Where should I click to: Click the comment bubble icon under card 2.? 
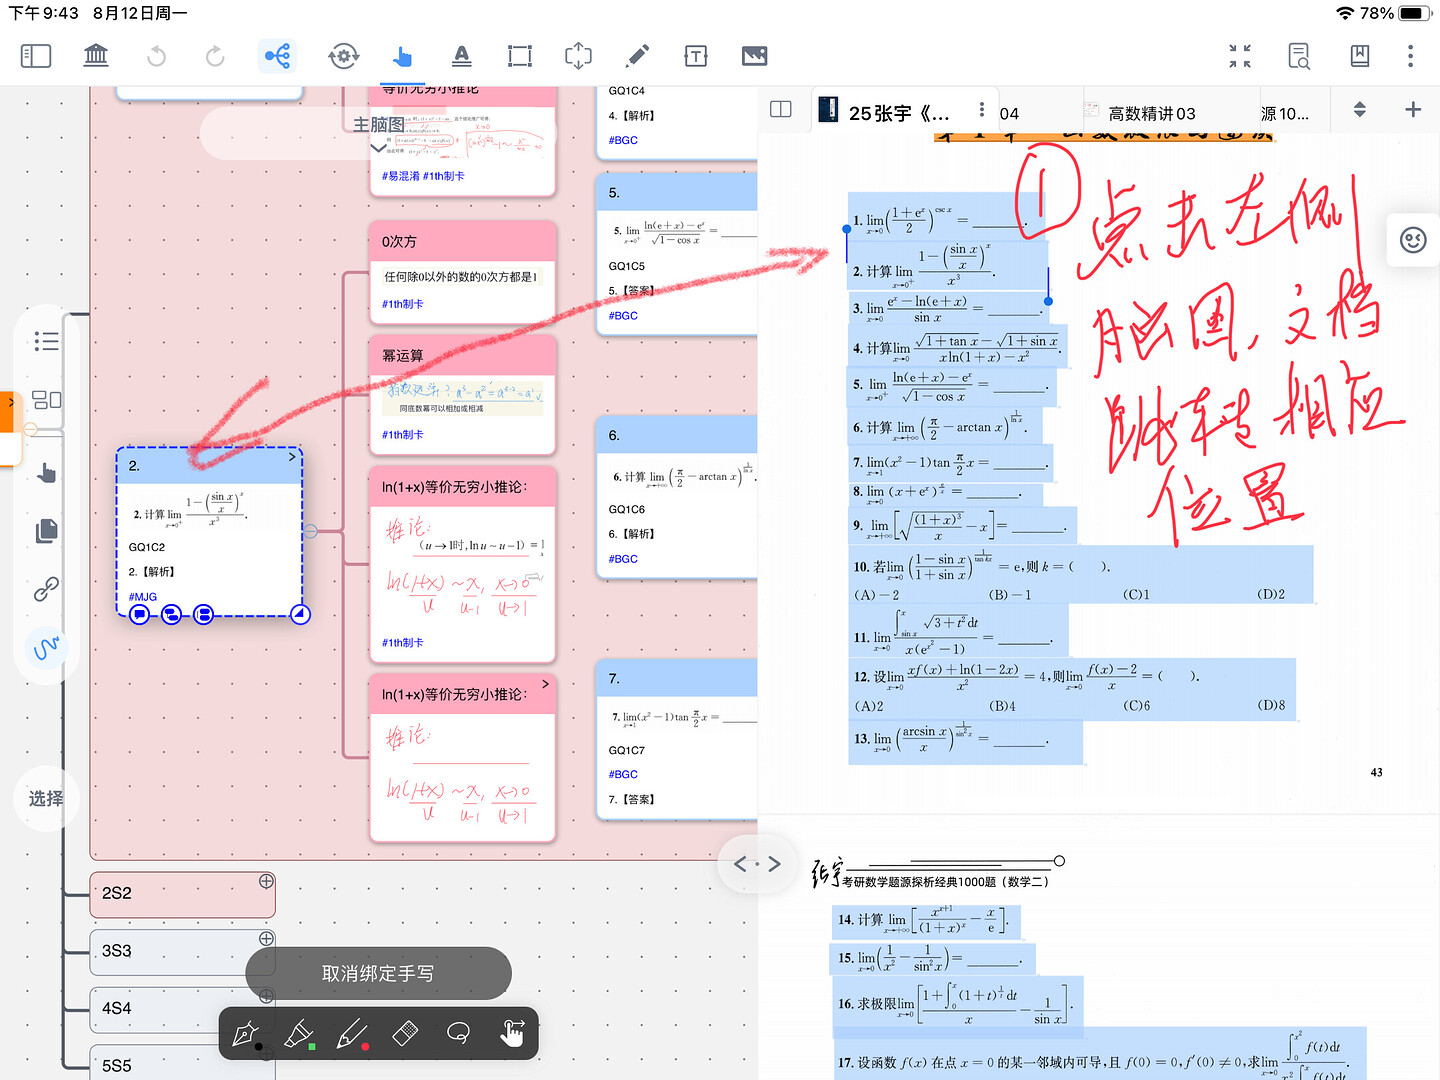(140, 614)
